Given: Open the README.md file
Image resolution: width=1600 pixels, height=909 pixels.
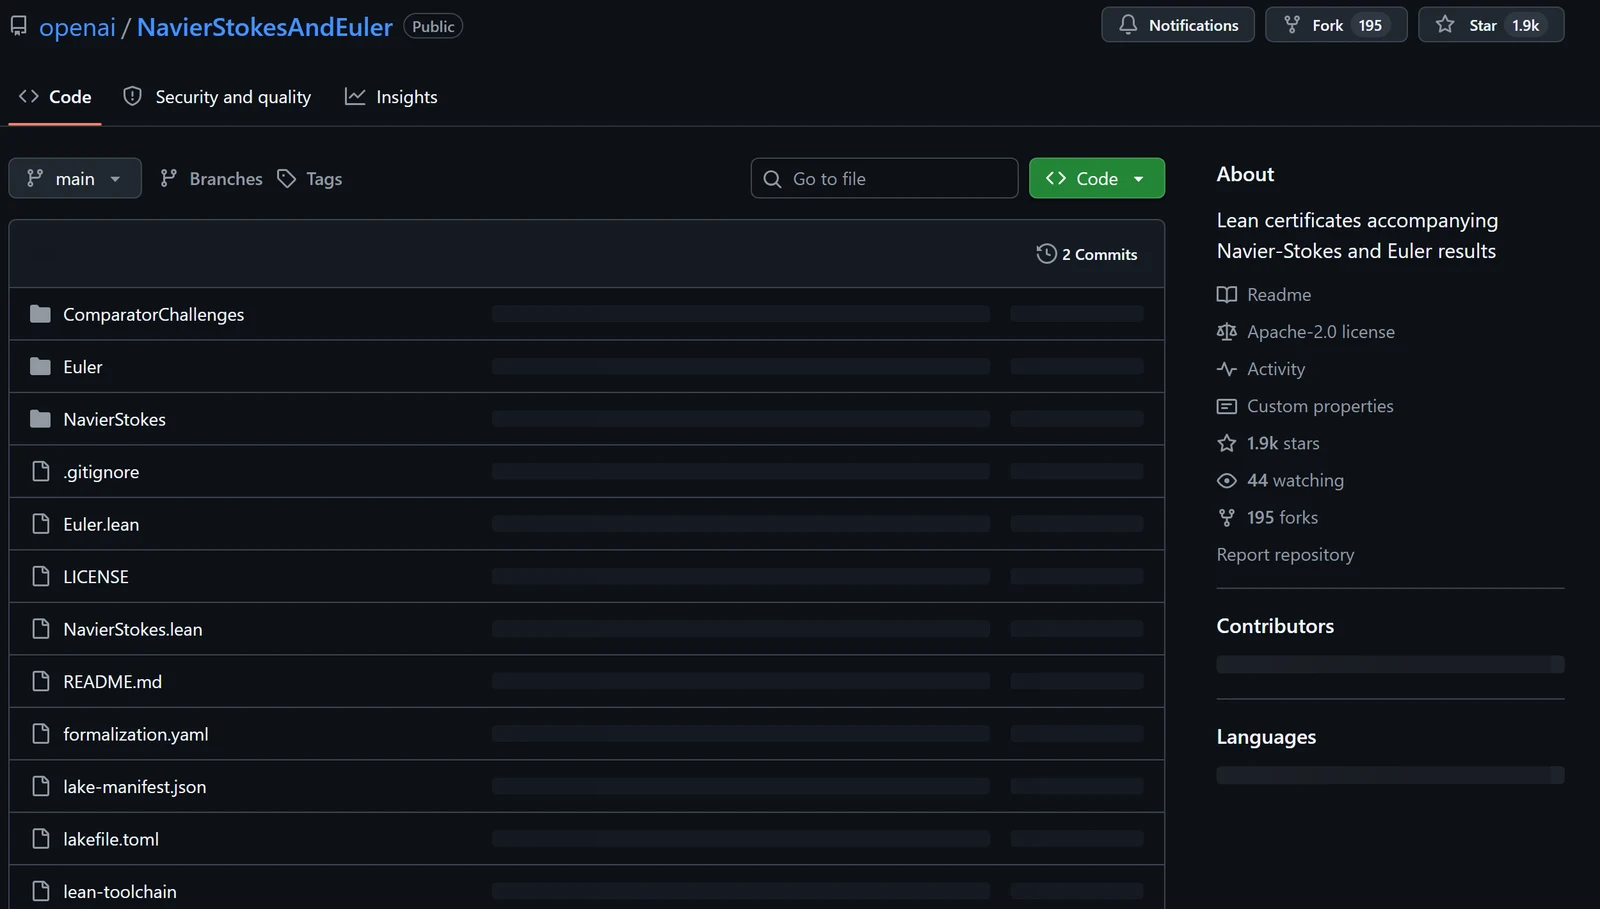Looking at the screenshot, I should click(x=113, y=682).
